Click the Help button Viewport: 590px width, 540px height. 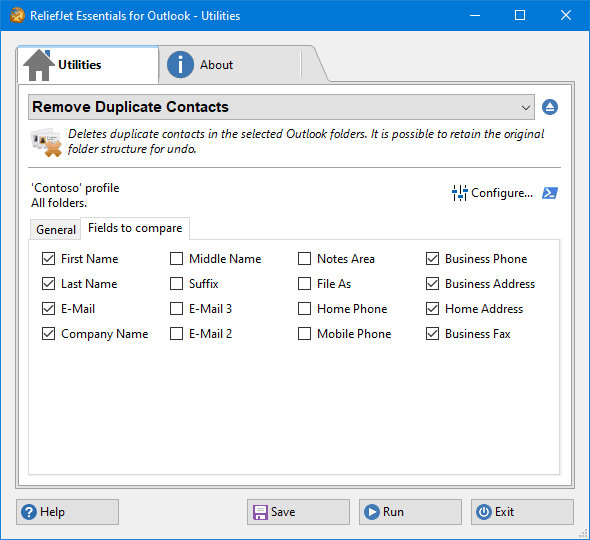coord(67,512)
